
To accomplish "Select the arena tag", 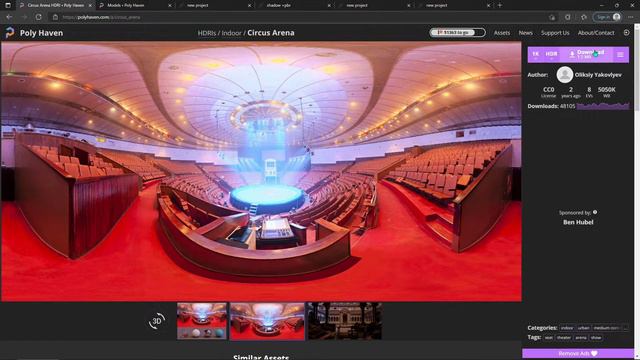I will [581, 338].
